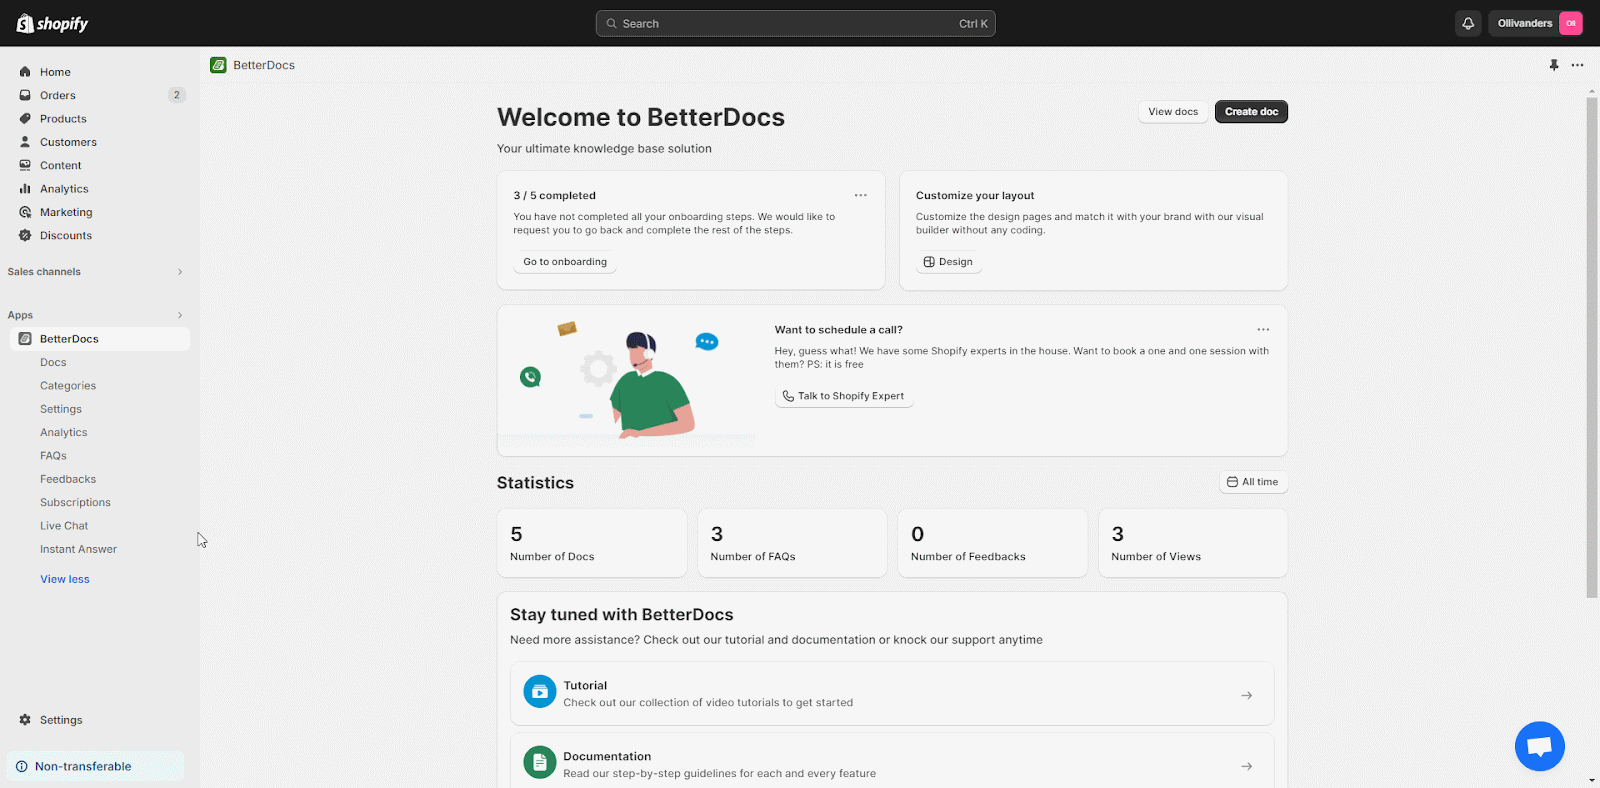The image size is (1600, 788).
Task: Click the Marketing target icon
Action: point(25,212)
